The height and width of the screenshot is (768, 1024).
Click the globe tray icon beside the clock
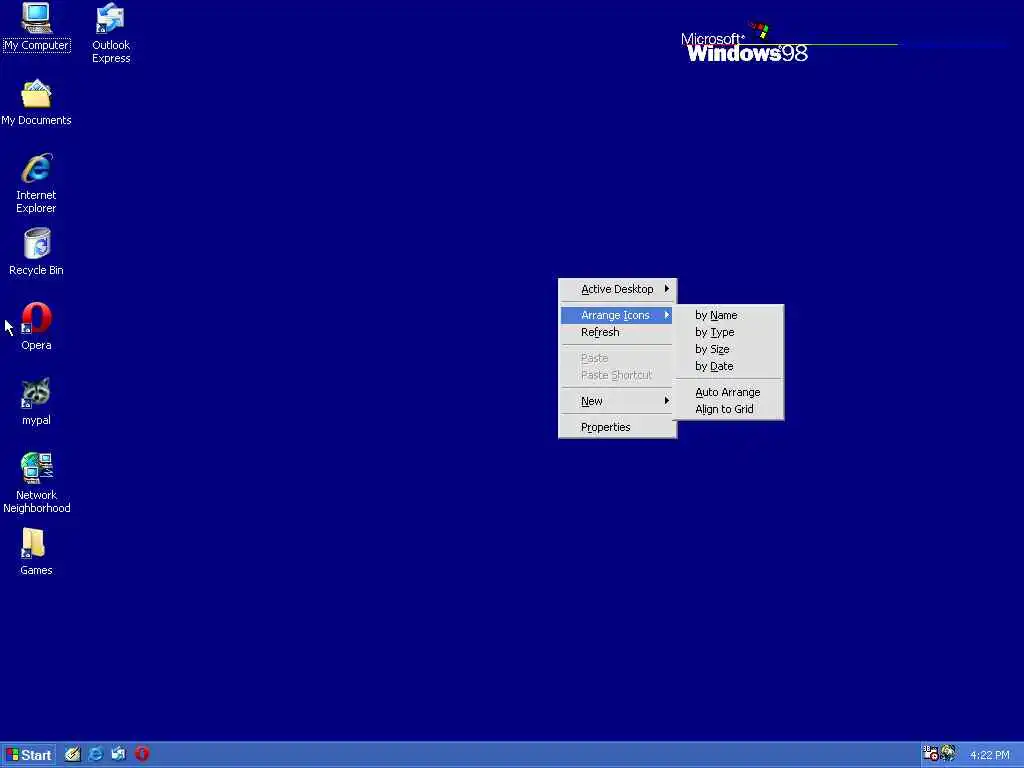point(948,754)
